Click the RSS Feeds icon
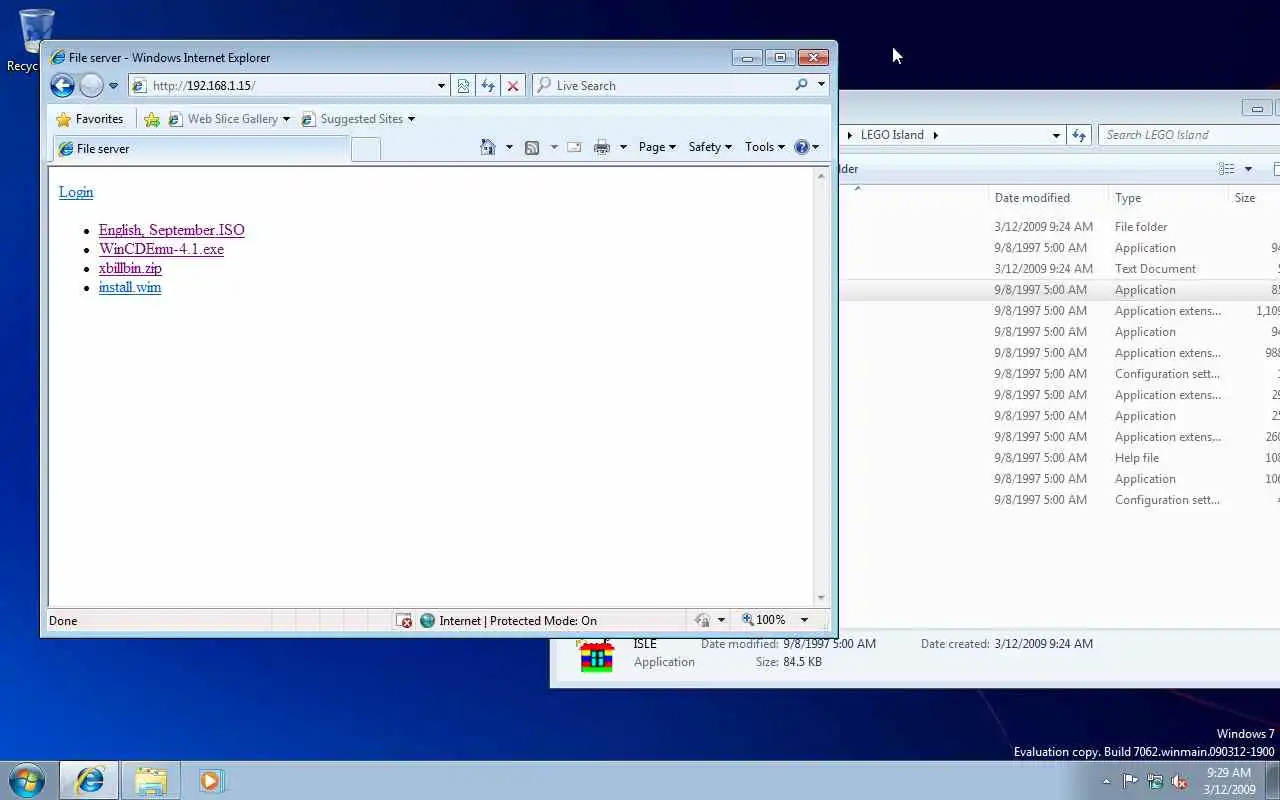The image size is (1280, 800). pos(532,147)
